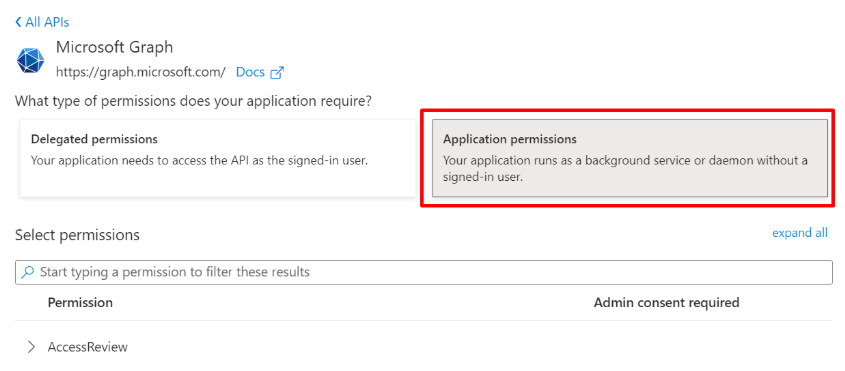845x371 pixels.
Task: Select the Delegated permissions card title
Action: (x=94, y=139)
